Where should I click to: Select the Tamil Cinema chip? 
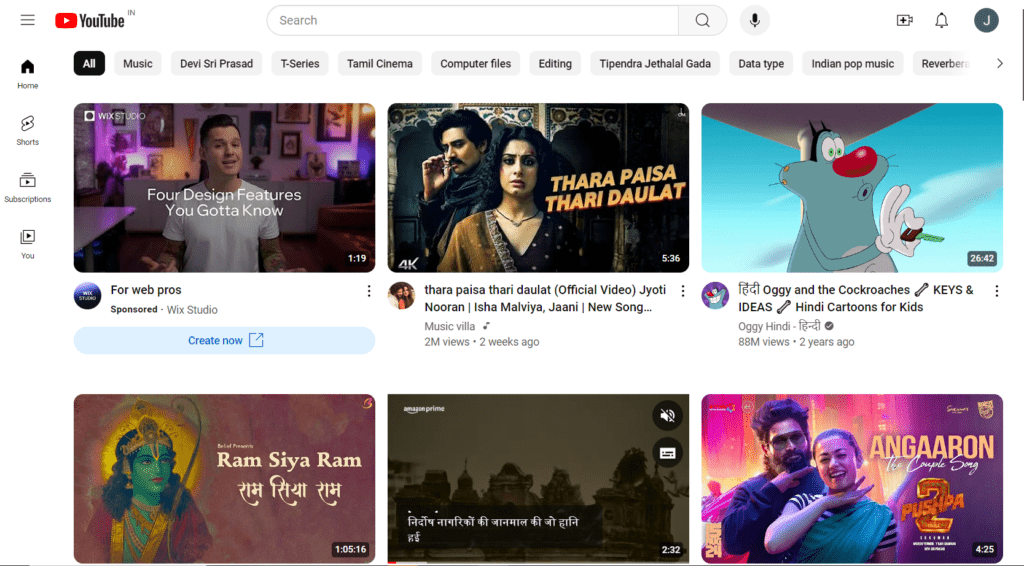click(x=379, y=63)
